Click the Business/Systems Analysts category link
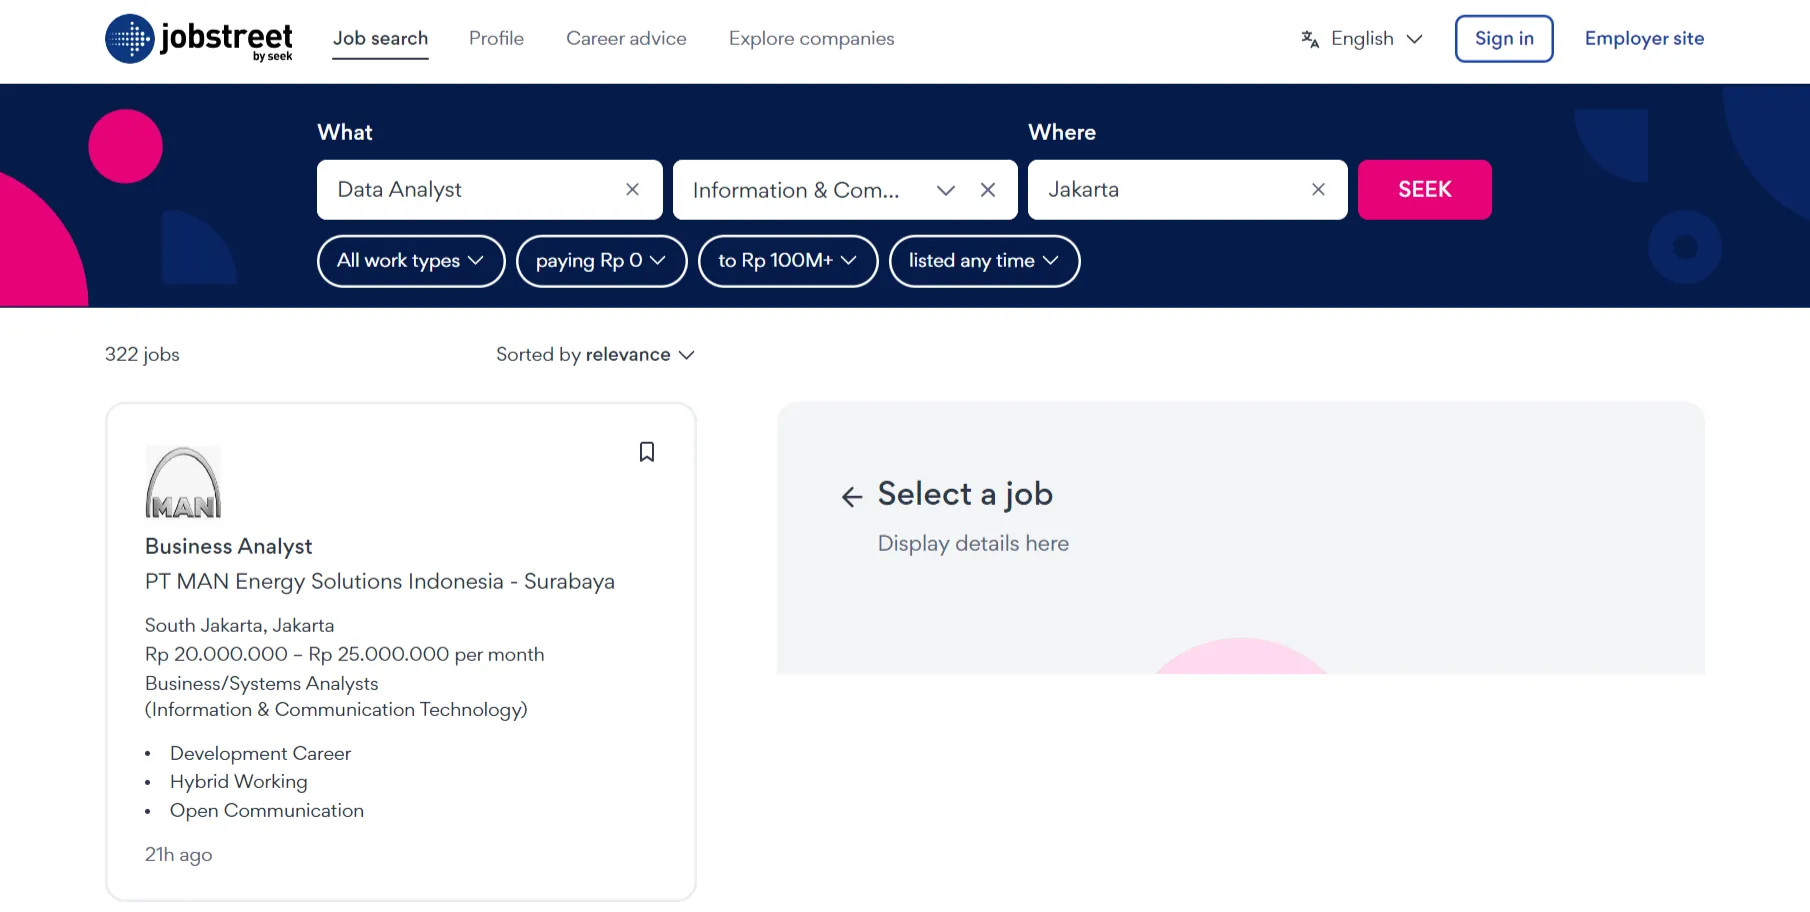This screenshot has height=912, width=1810. [261, 684]
